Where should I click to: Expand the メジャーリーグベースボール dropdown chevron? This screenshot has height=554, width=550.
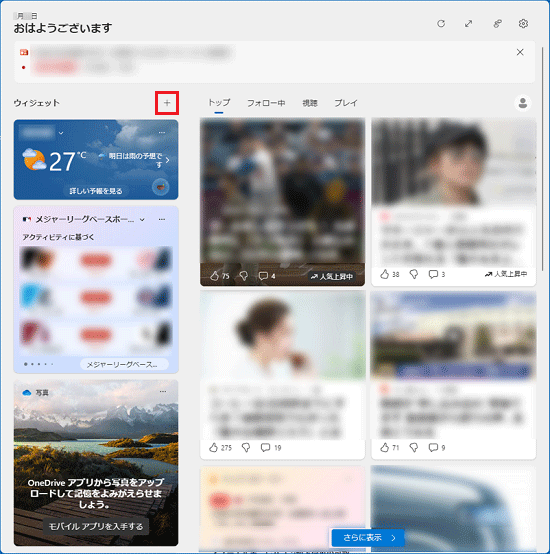[x=142, y=219]
